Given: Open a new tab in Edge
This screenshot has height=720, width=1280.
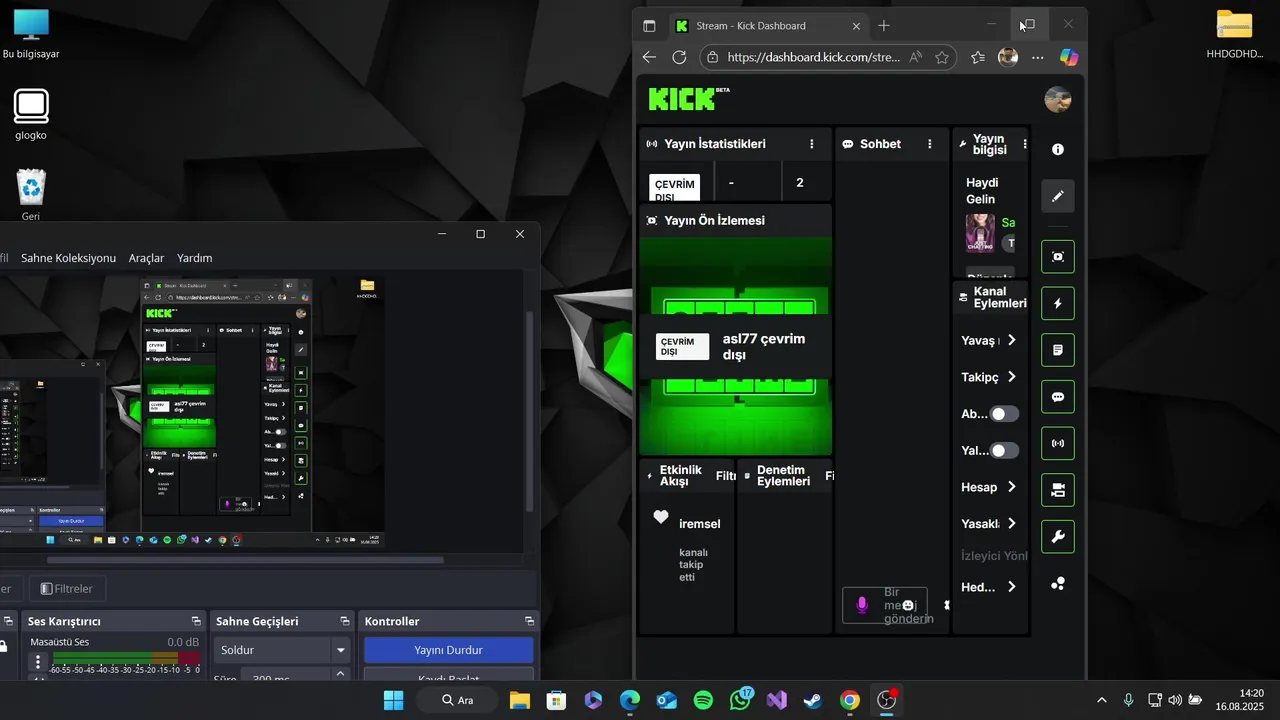Looking at the screenshot, I should [884, 26].
